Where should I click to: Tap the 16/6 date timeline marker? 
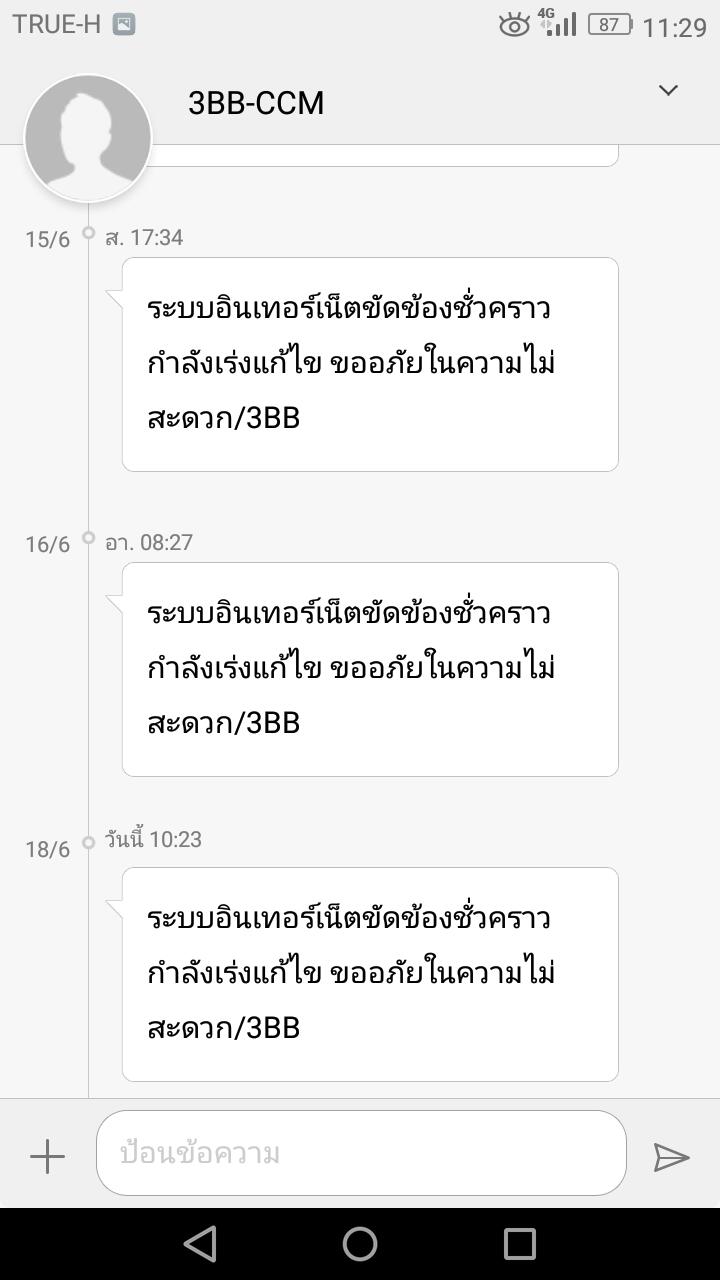click(x=48, y=544)
